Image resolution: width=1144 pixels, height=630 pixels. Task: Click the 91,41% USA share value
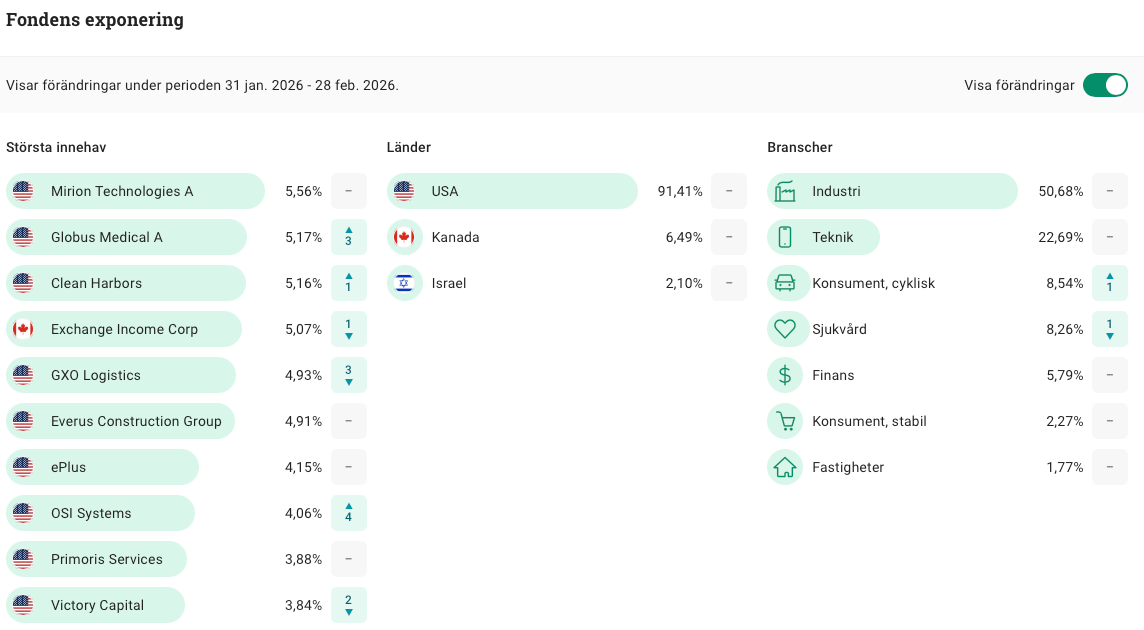coord(680,191)
